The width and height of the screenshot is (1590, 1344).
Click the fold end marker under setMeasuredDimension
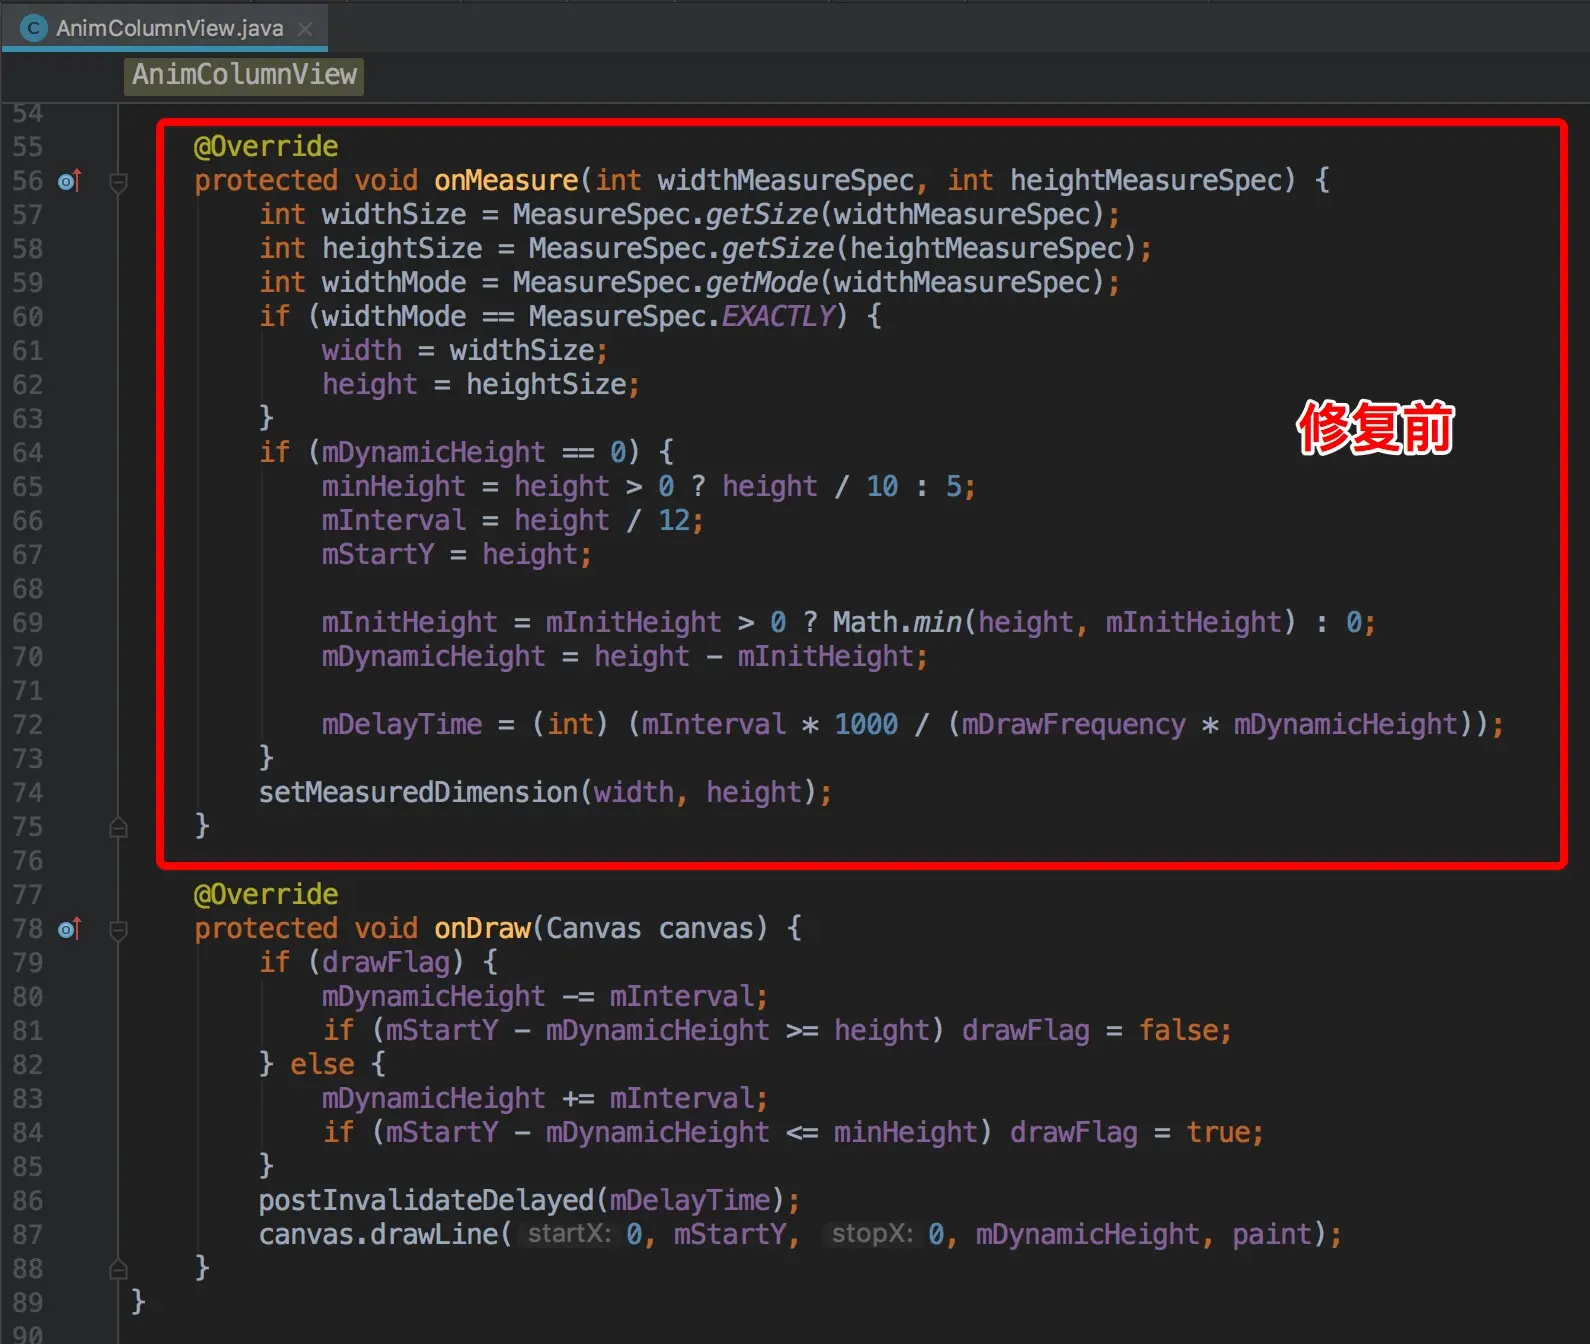[x=118, y=827]
